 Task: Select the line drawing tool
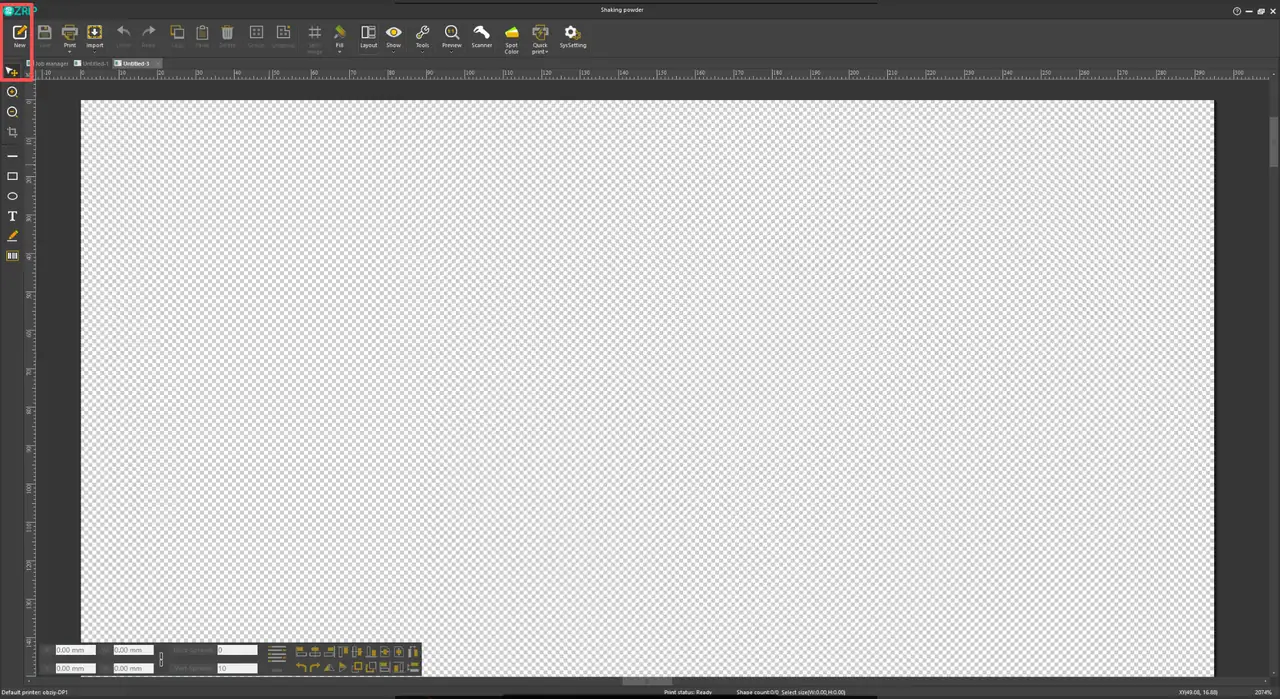(12, 156)
